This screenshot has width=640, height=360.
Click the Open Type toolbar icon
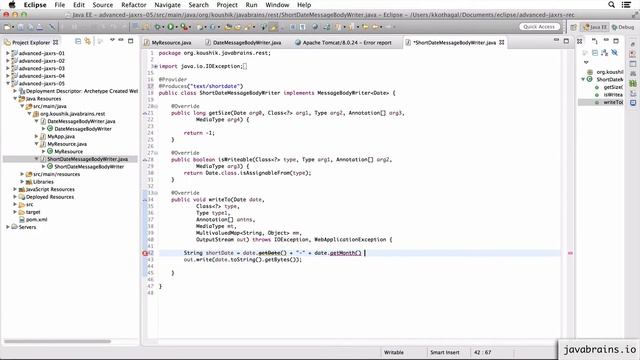pos(228,27)
